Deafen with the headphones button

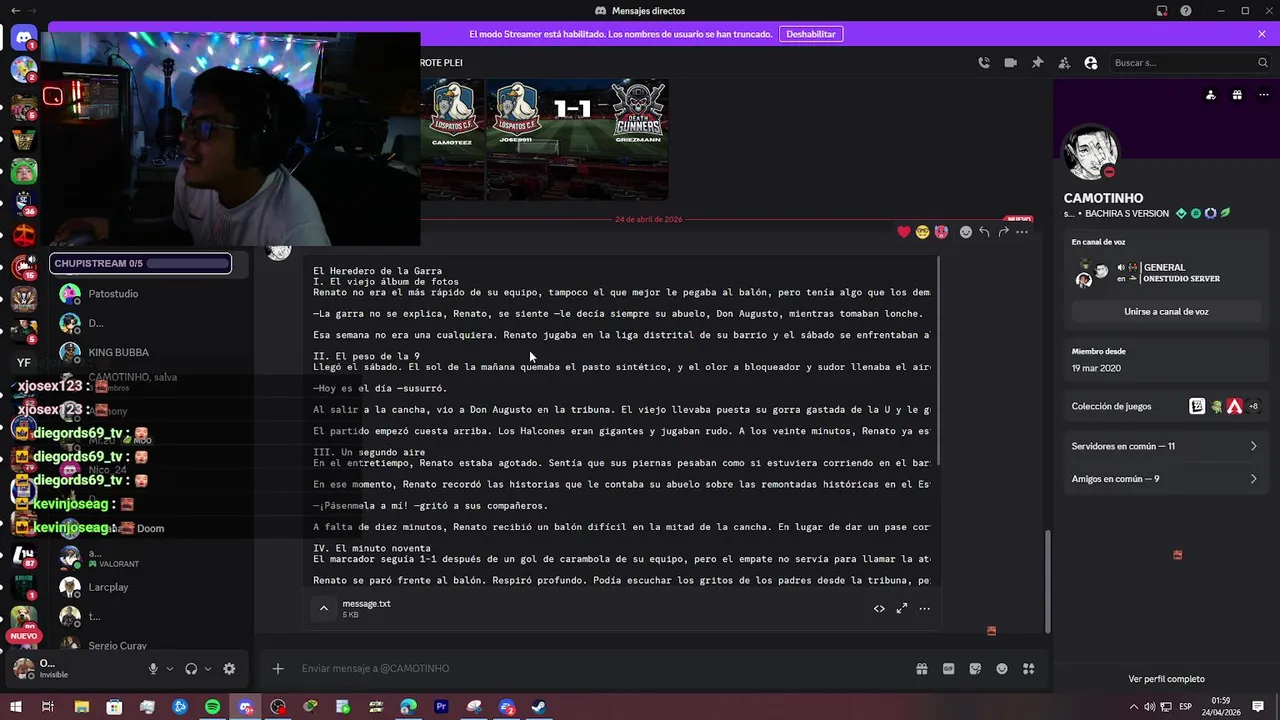[x=191, y=669]
